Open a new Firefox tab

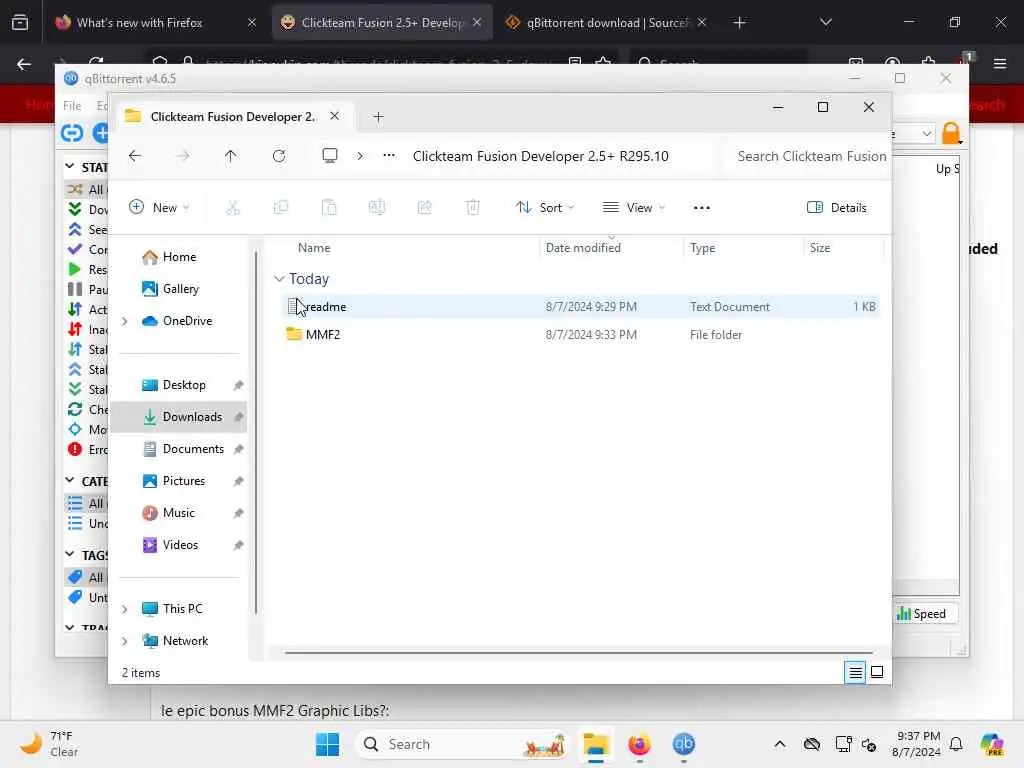[x=739, y=22]
